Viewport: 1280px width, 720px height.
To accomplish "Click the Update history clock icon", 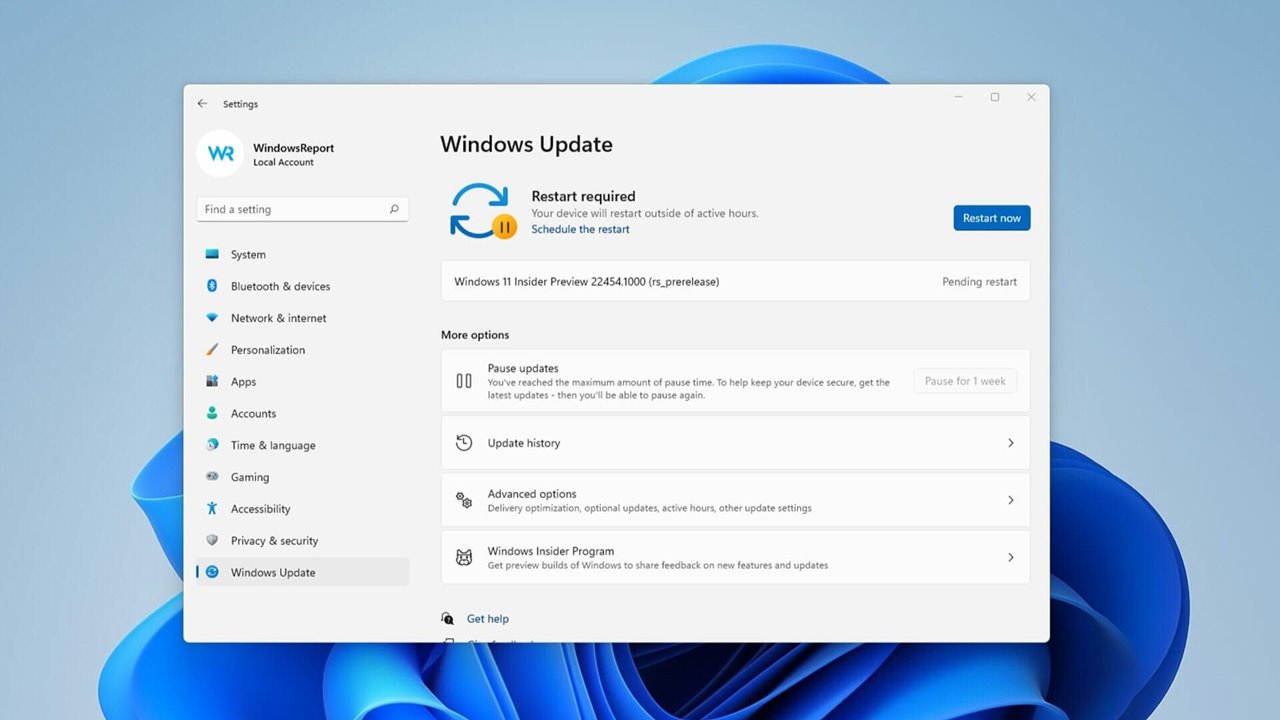I will pyautogui.click(x=463, y=442).
